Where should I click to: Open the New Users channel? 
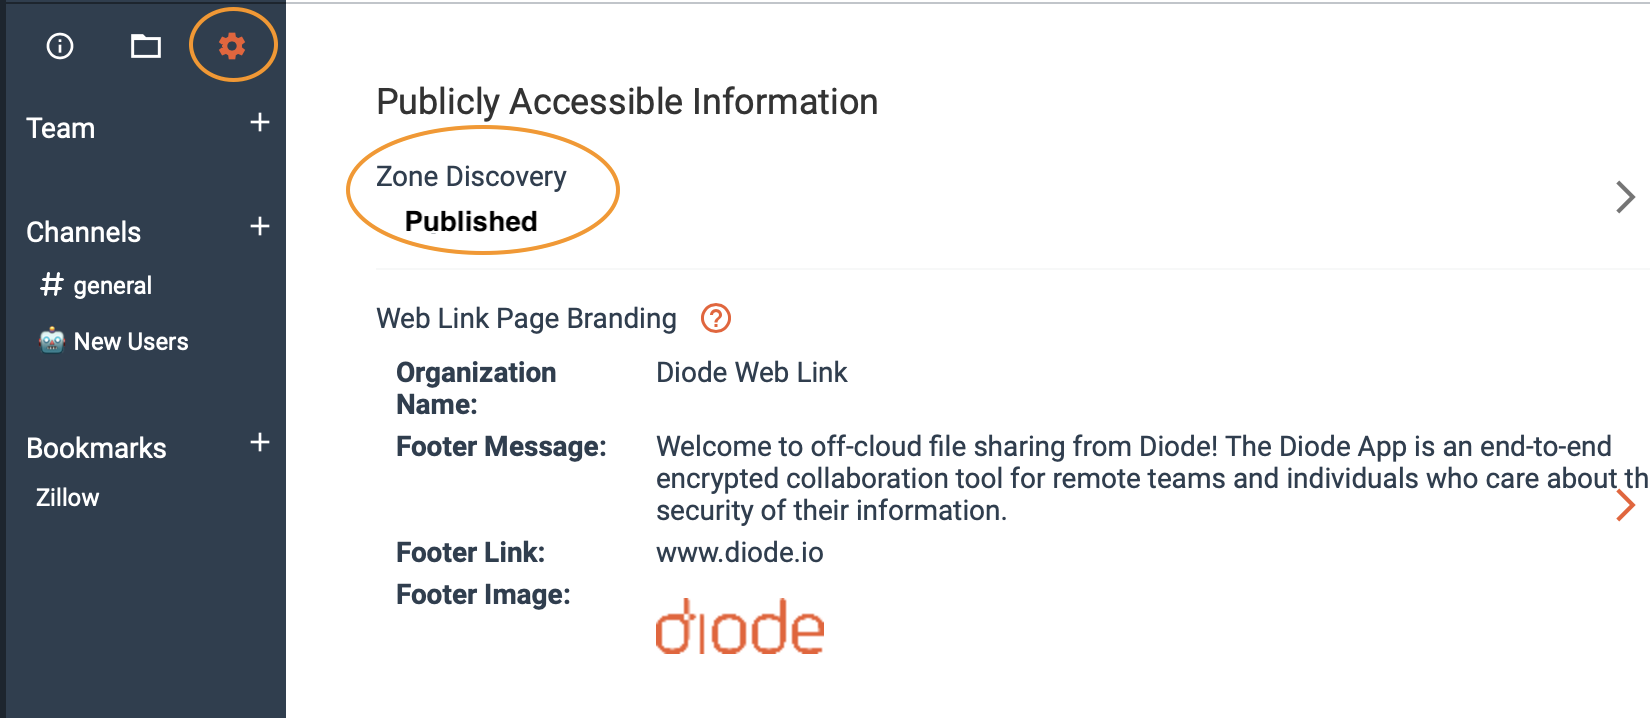[x=131, y=342]
